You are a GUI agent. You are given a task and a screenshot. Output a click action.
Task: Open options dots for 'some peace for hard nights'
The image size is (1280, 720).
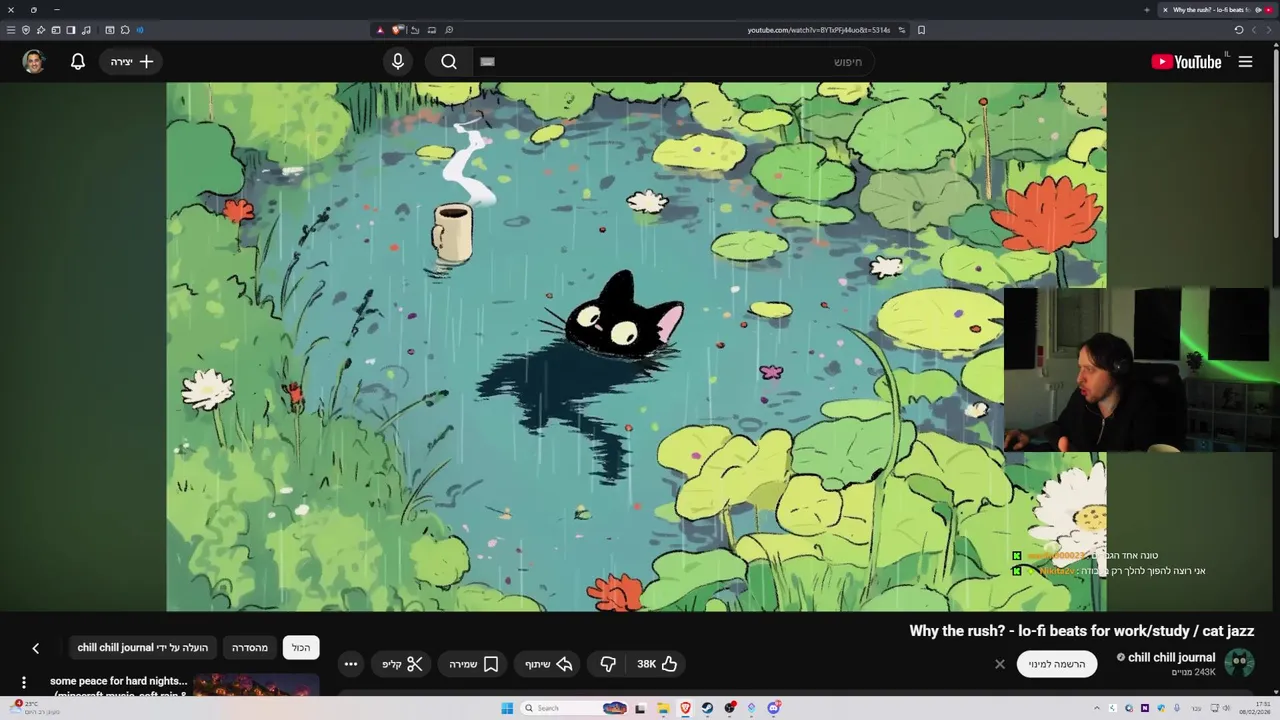click(x=24, y=683)
